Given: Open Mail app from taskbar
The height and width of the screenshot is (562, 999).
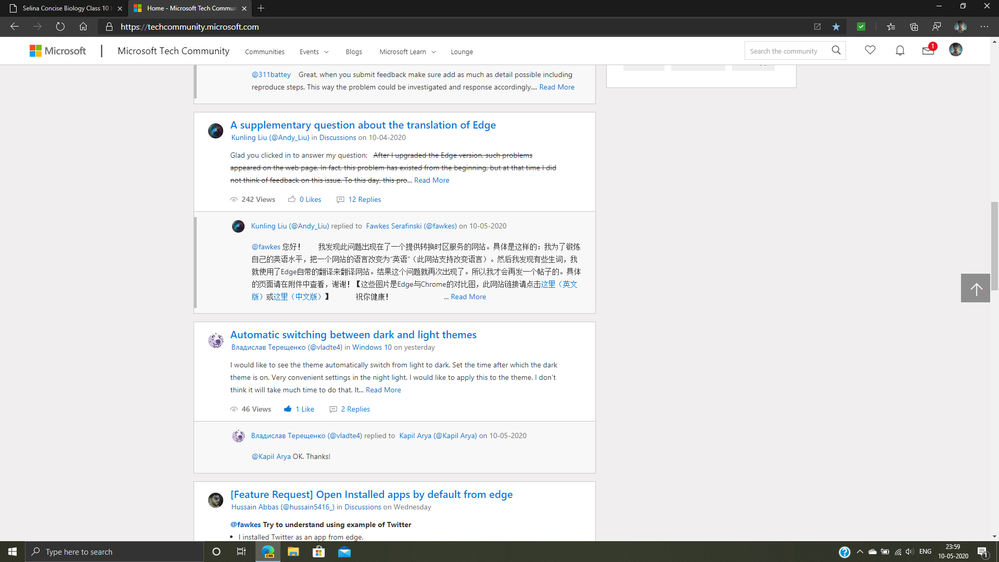Looking at the screenshot, I should pos(345,552).
